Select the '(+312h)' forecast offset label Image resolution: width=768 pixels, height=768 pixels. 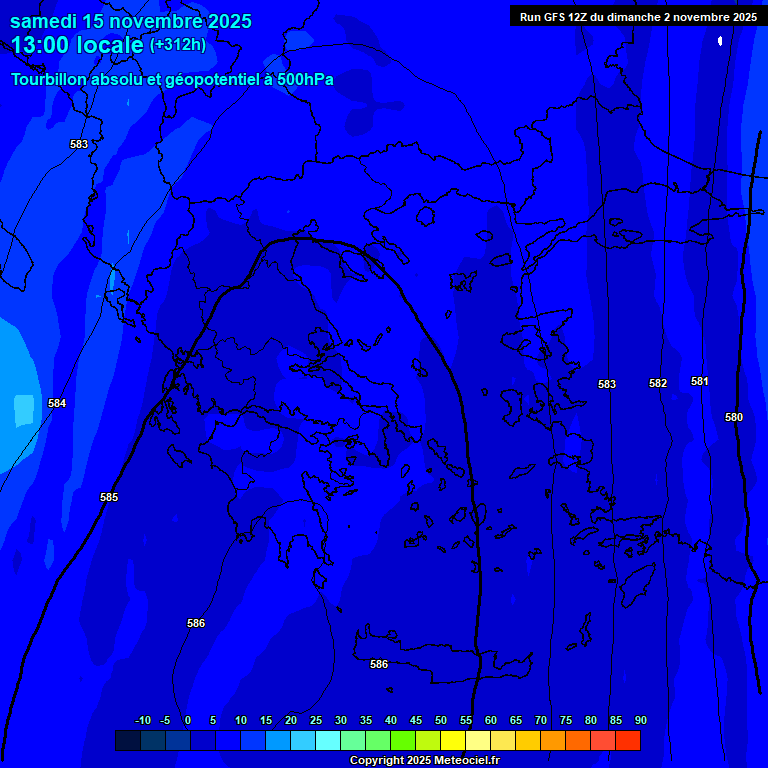click(178, 44)
